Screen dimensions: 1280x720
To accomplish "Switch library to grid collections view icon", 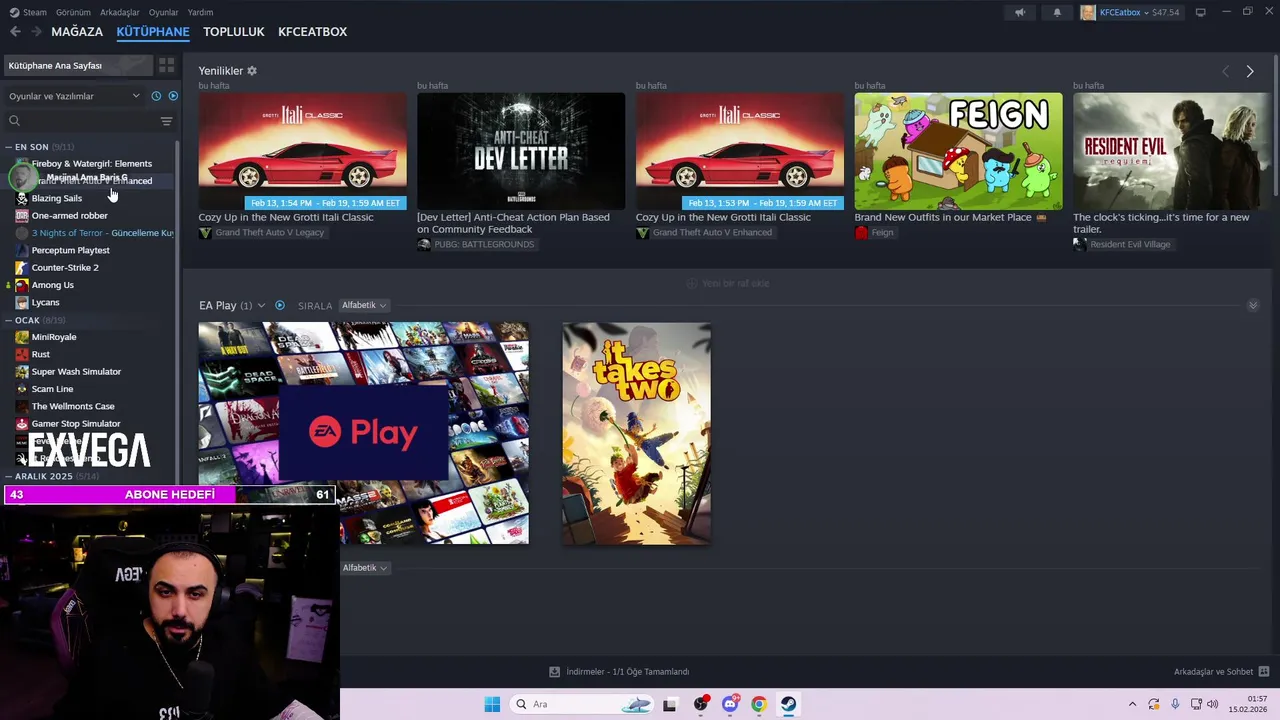I will click(x=166, y=65).
